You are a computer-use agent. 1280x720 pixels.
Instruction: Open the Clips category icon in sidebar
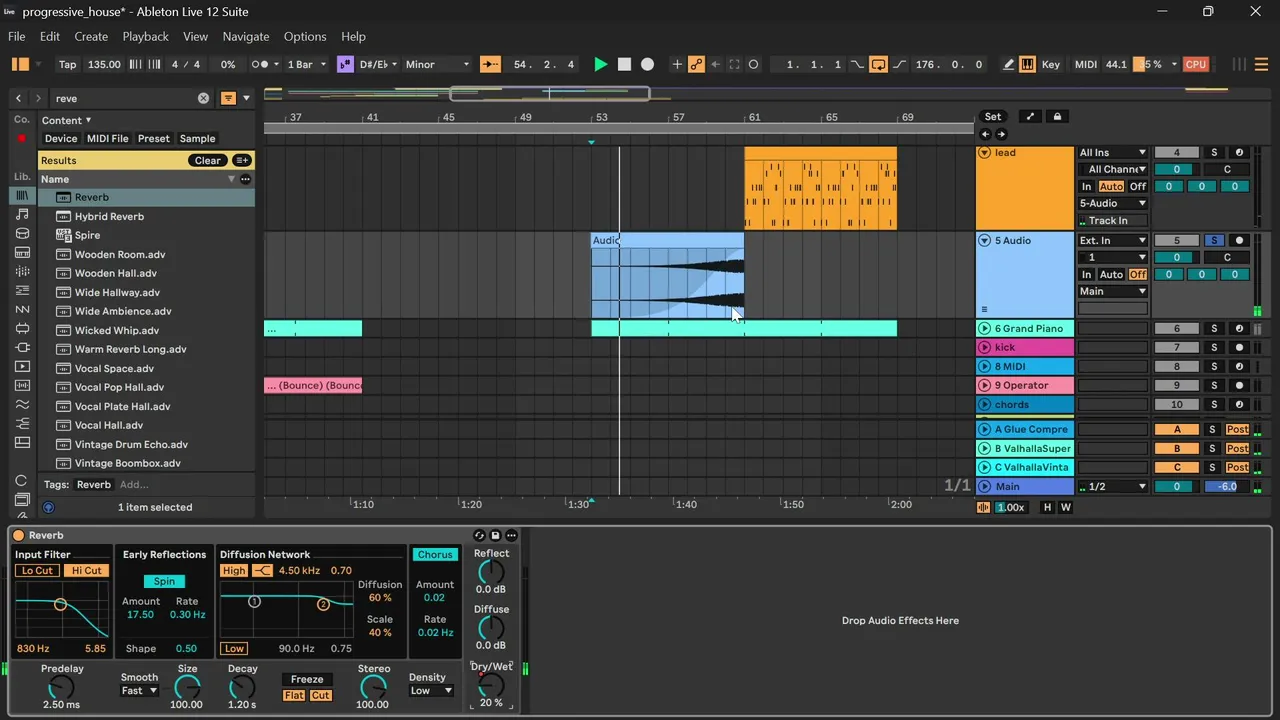(x=22, y=367)
